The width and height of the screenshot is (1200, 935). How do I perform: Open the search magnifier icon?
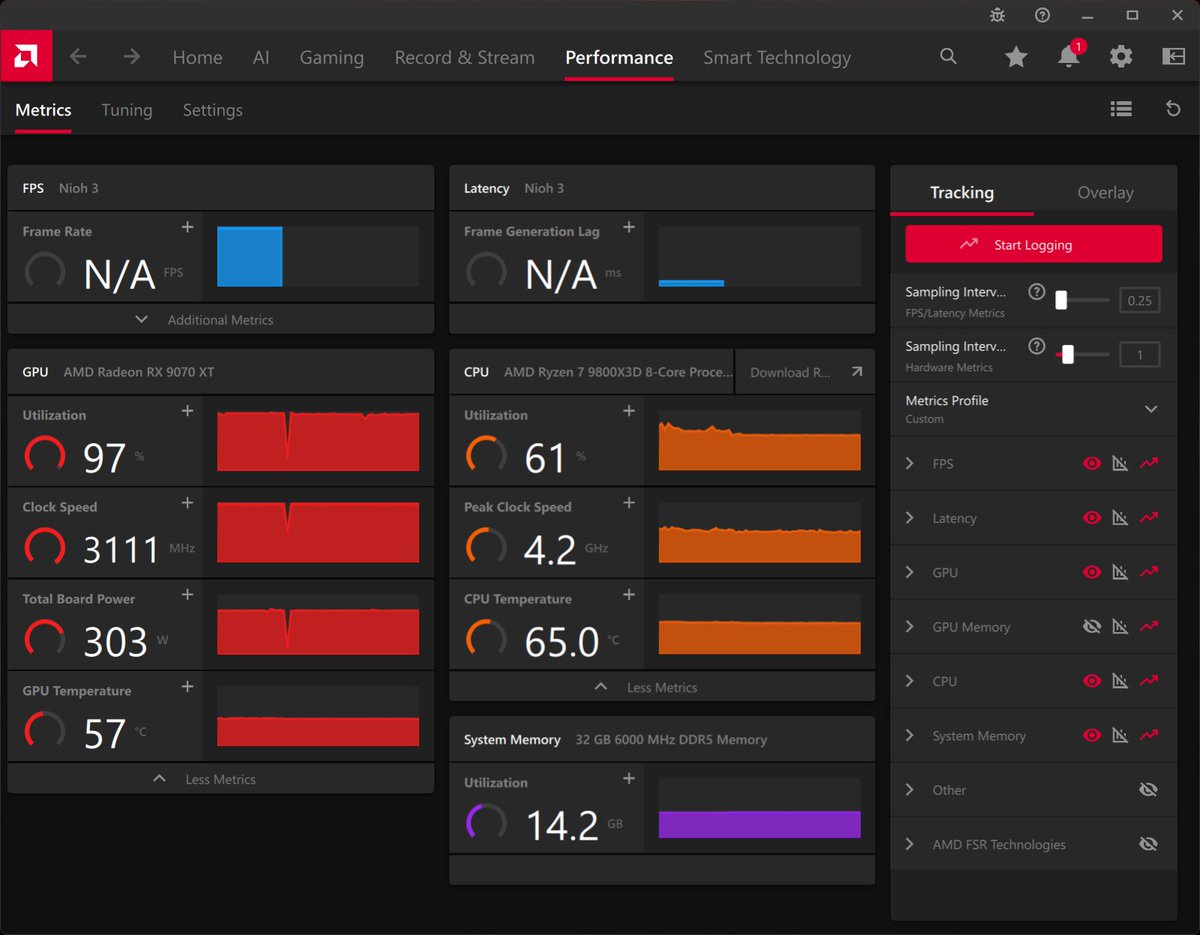click(x=949, y=57)
